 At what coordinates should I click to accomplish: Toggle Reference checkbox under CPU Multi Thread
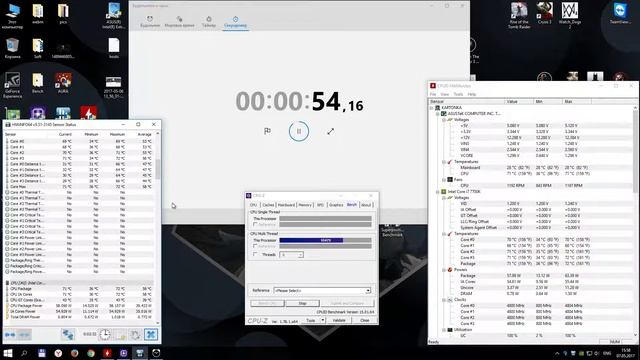pyautogui.click(x=256, y=246)
